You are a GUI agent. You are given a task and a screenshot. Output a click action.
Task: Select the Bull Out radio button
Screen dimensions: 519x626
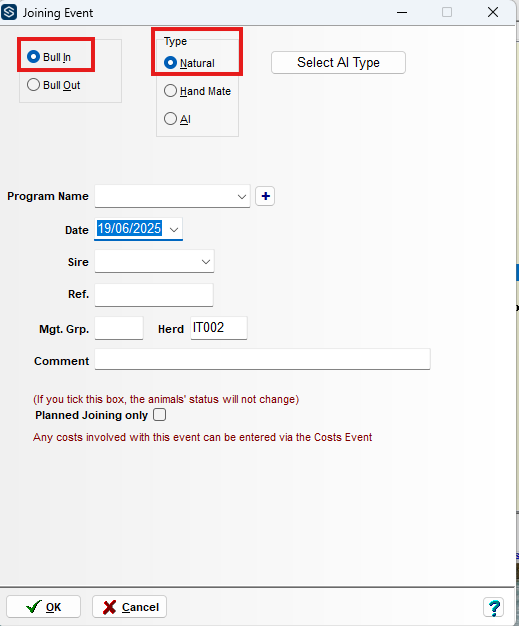34,85
